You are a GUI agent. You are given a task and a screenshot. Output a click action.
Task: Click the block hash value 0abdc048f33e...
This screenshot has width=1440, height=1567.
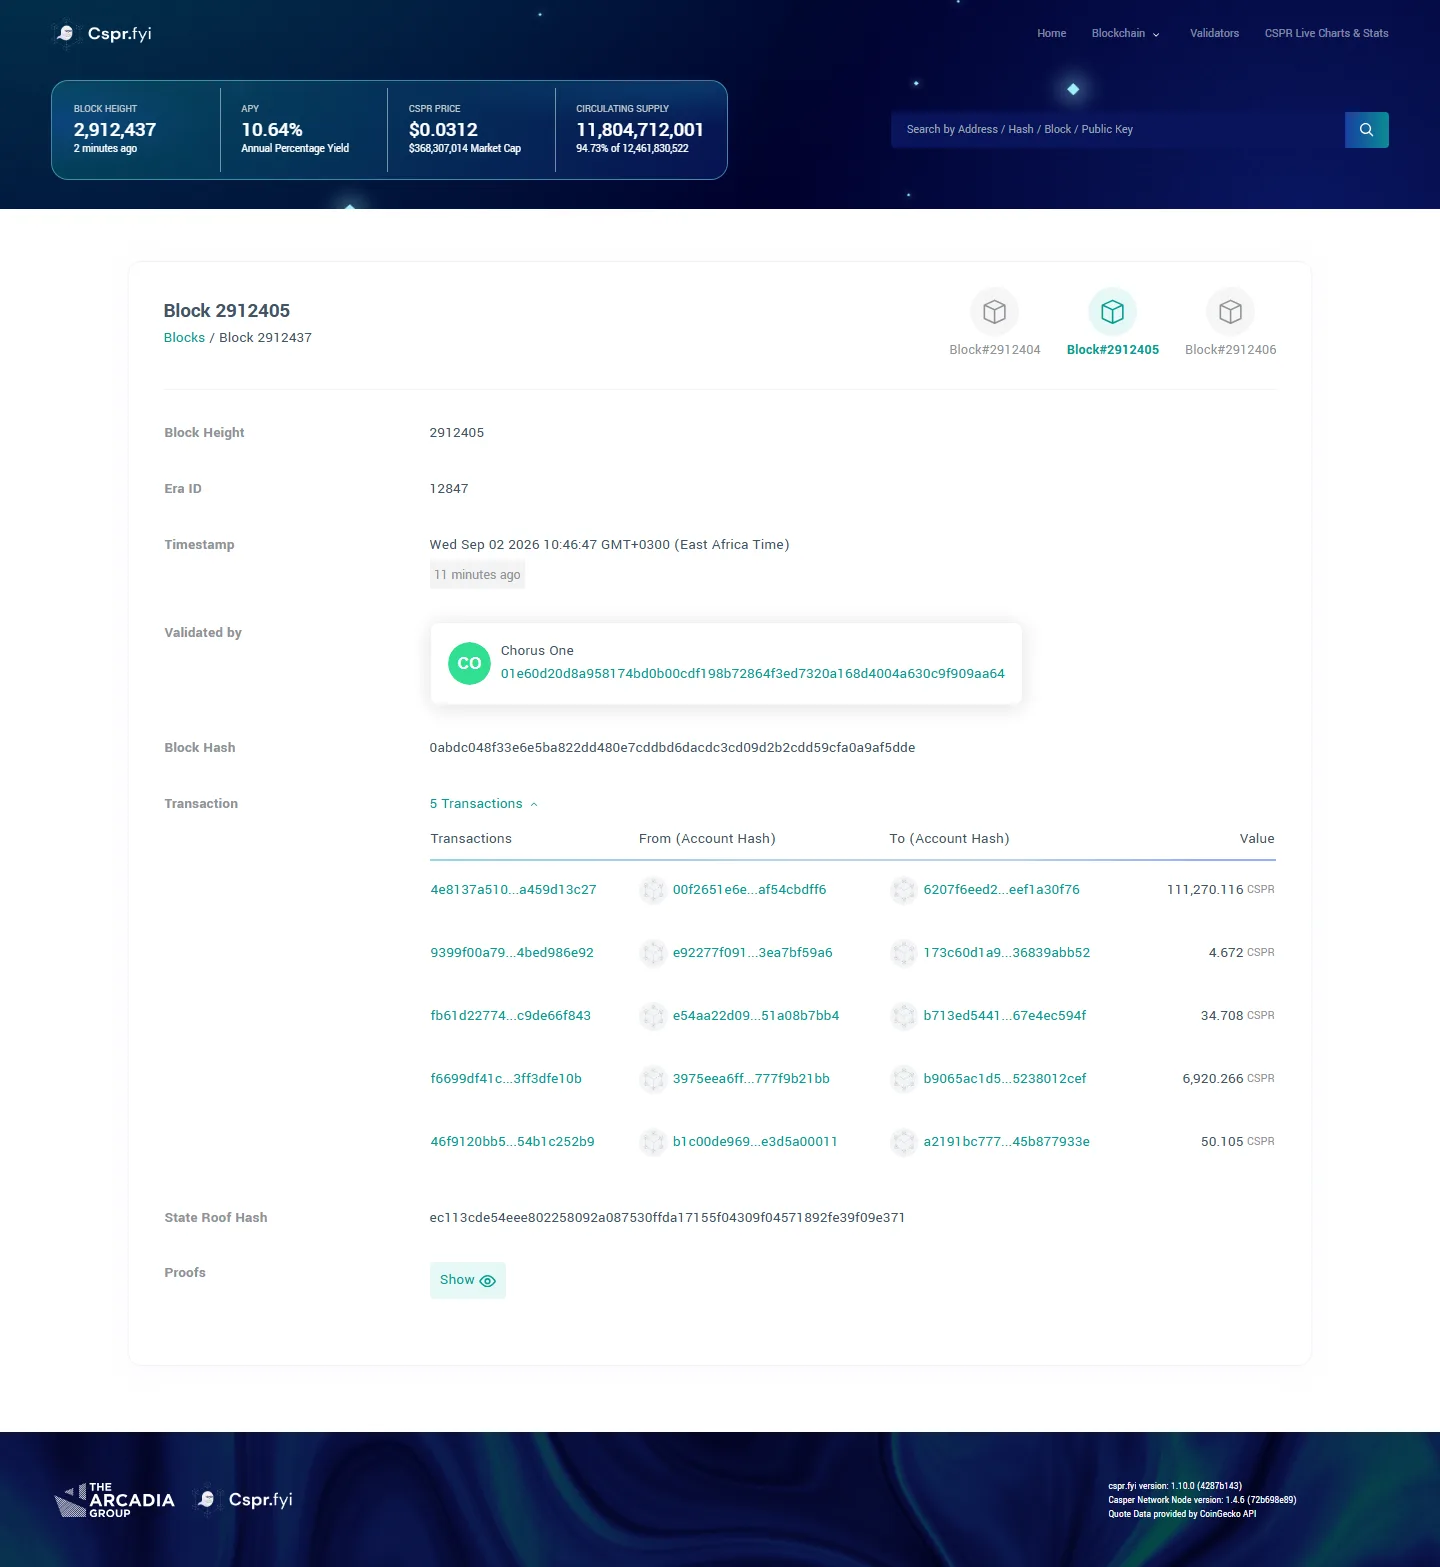click(x=672, y=748)
